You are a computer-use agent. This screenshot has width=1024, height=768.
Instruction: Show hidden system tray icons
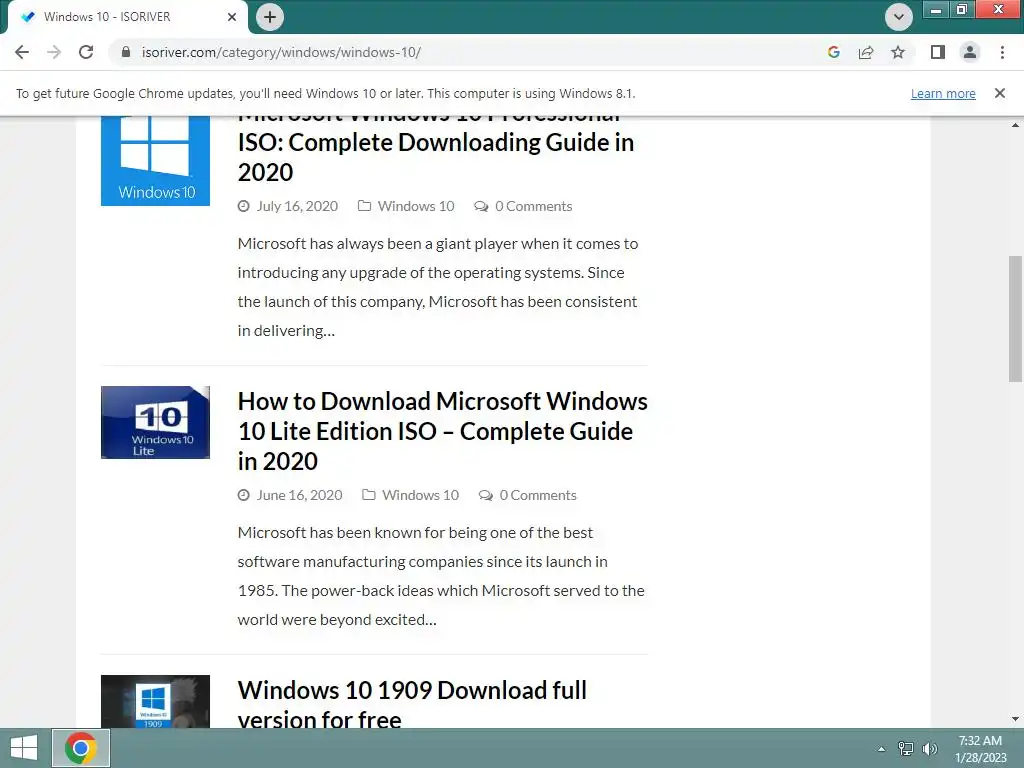(882, 749)
